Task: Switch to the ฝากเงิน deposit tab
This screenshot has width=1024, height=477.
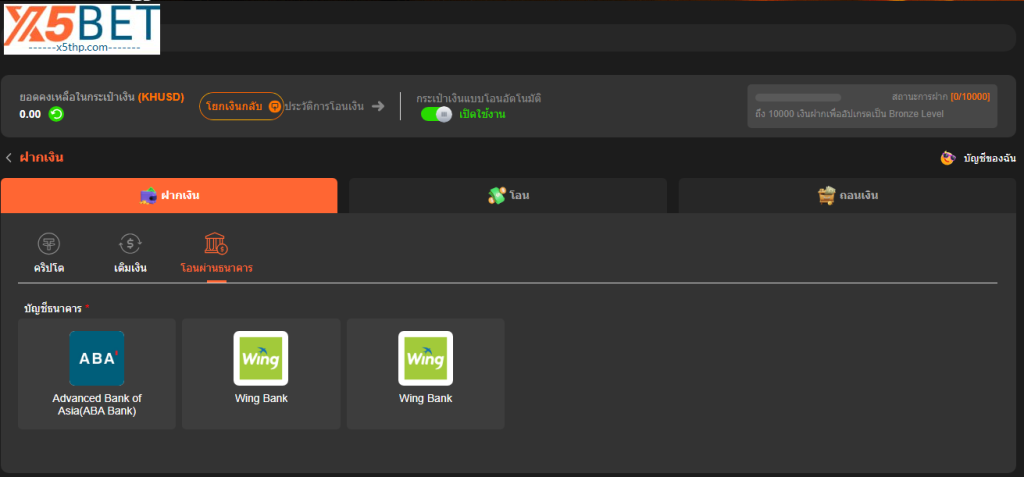Action: point(169,195)
